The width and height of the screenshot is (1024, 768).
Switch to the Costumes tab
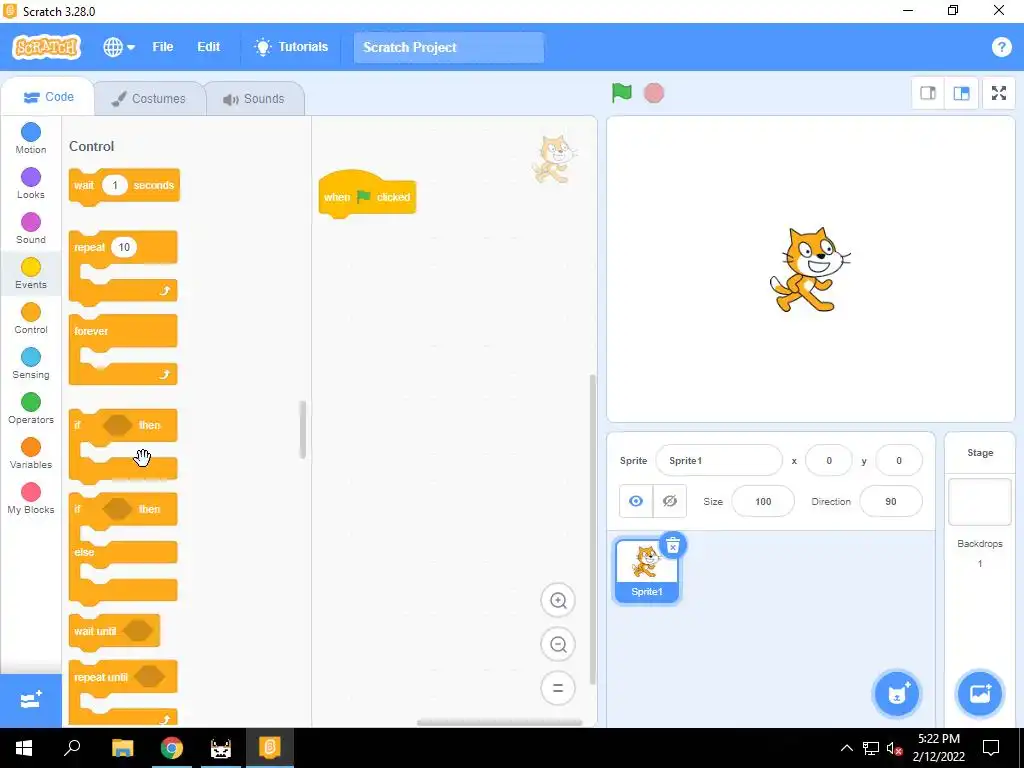point(149,99)
